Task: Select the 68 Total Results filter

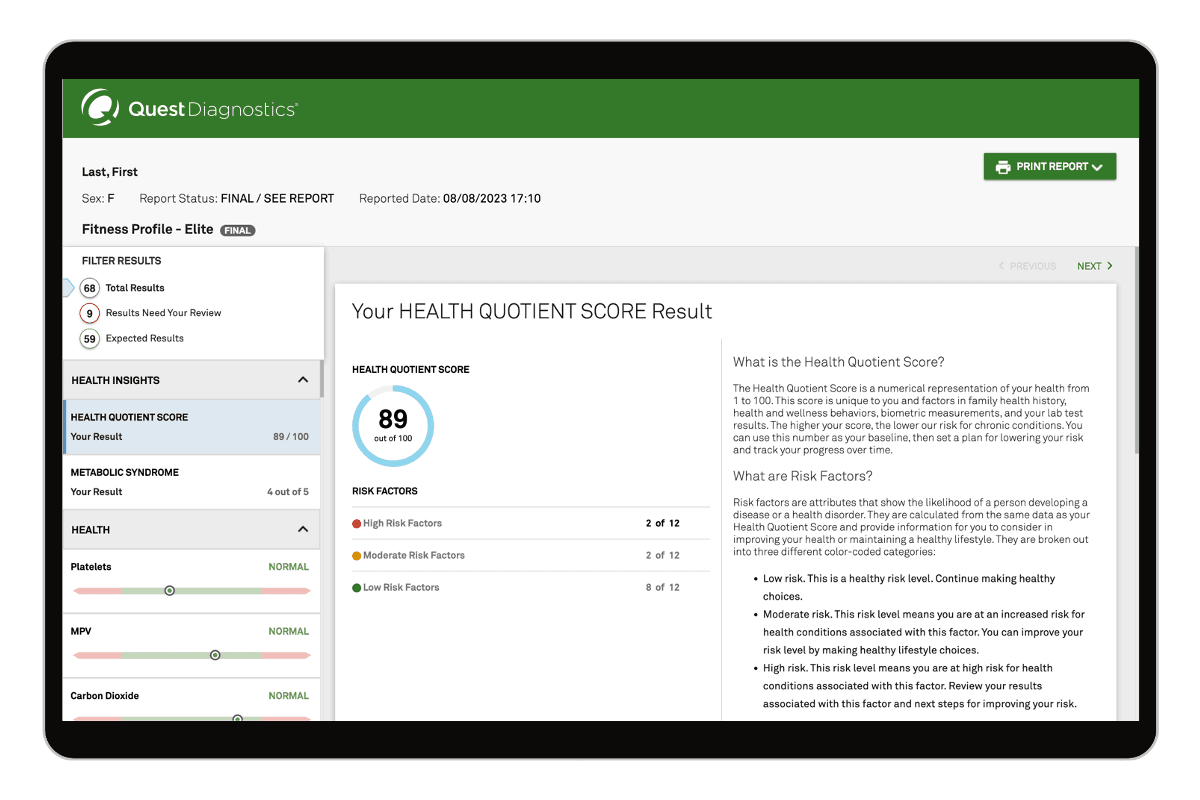Action: pyautogui.click(x=90, y=288)
